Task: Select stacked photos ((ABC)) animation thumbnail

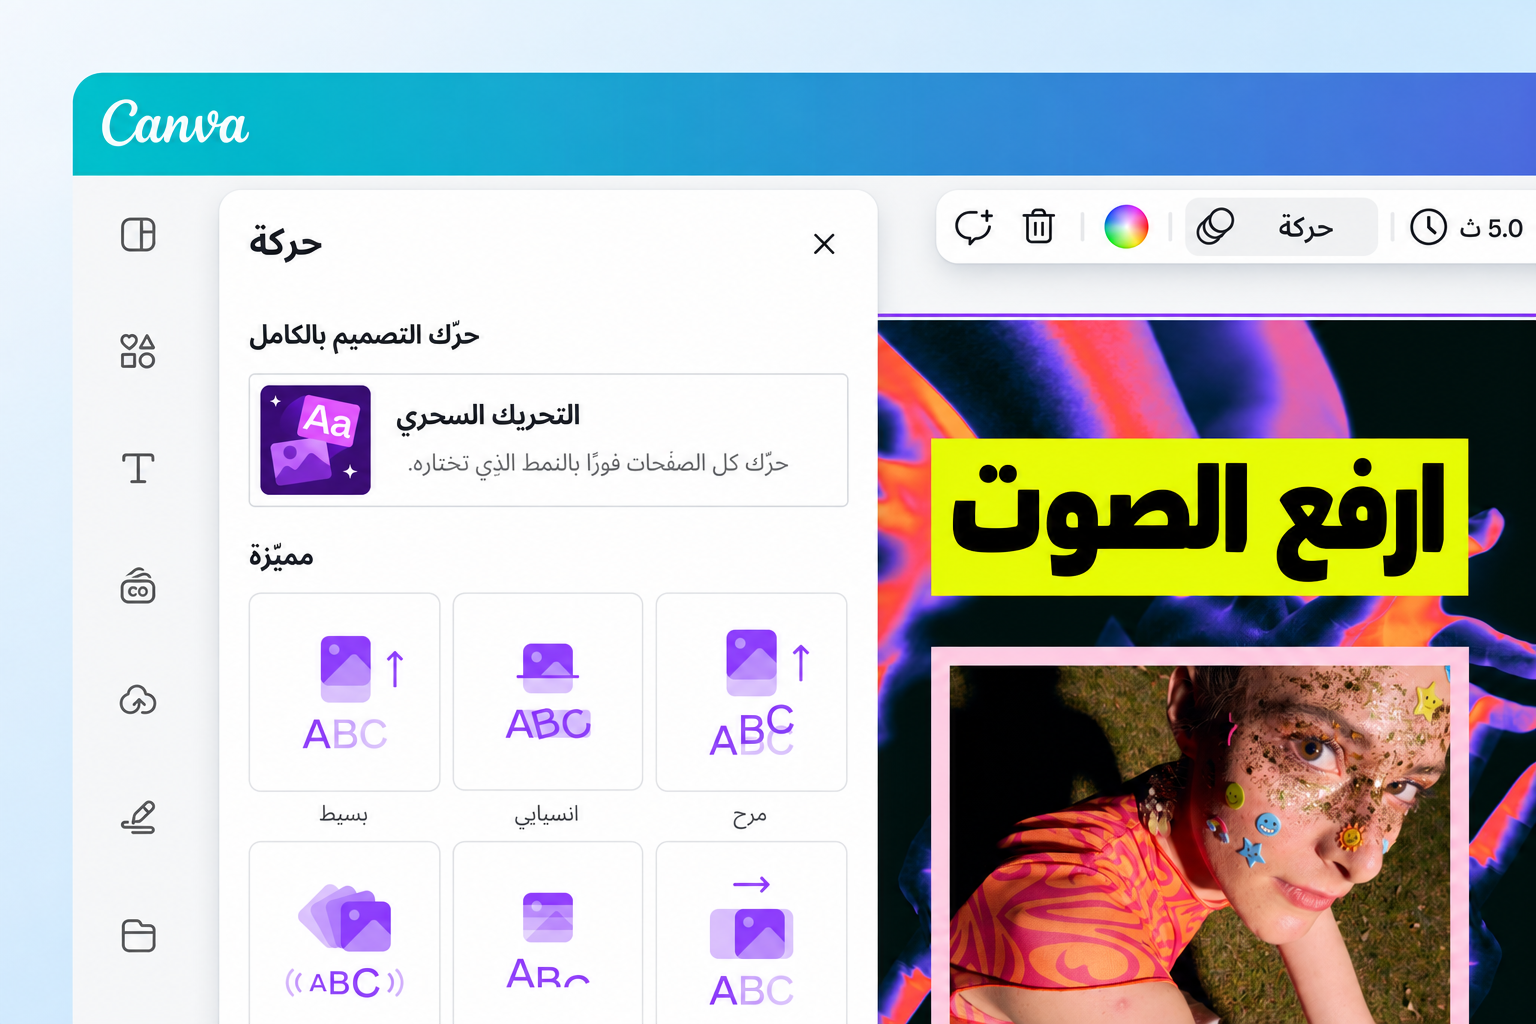Action: point(344,933)
